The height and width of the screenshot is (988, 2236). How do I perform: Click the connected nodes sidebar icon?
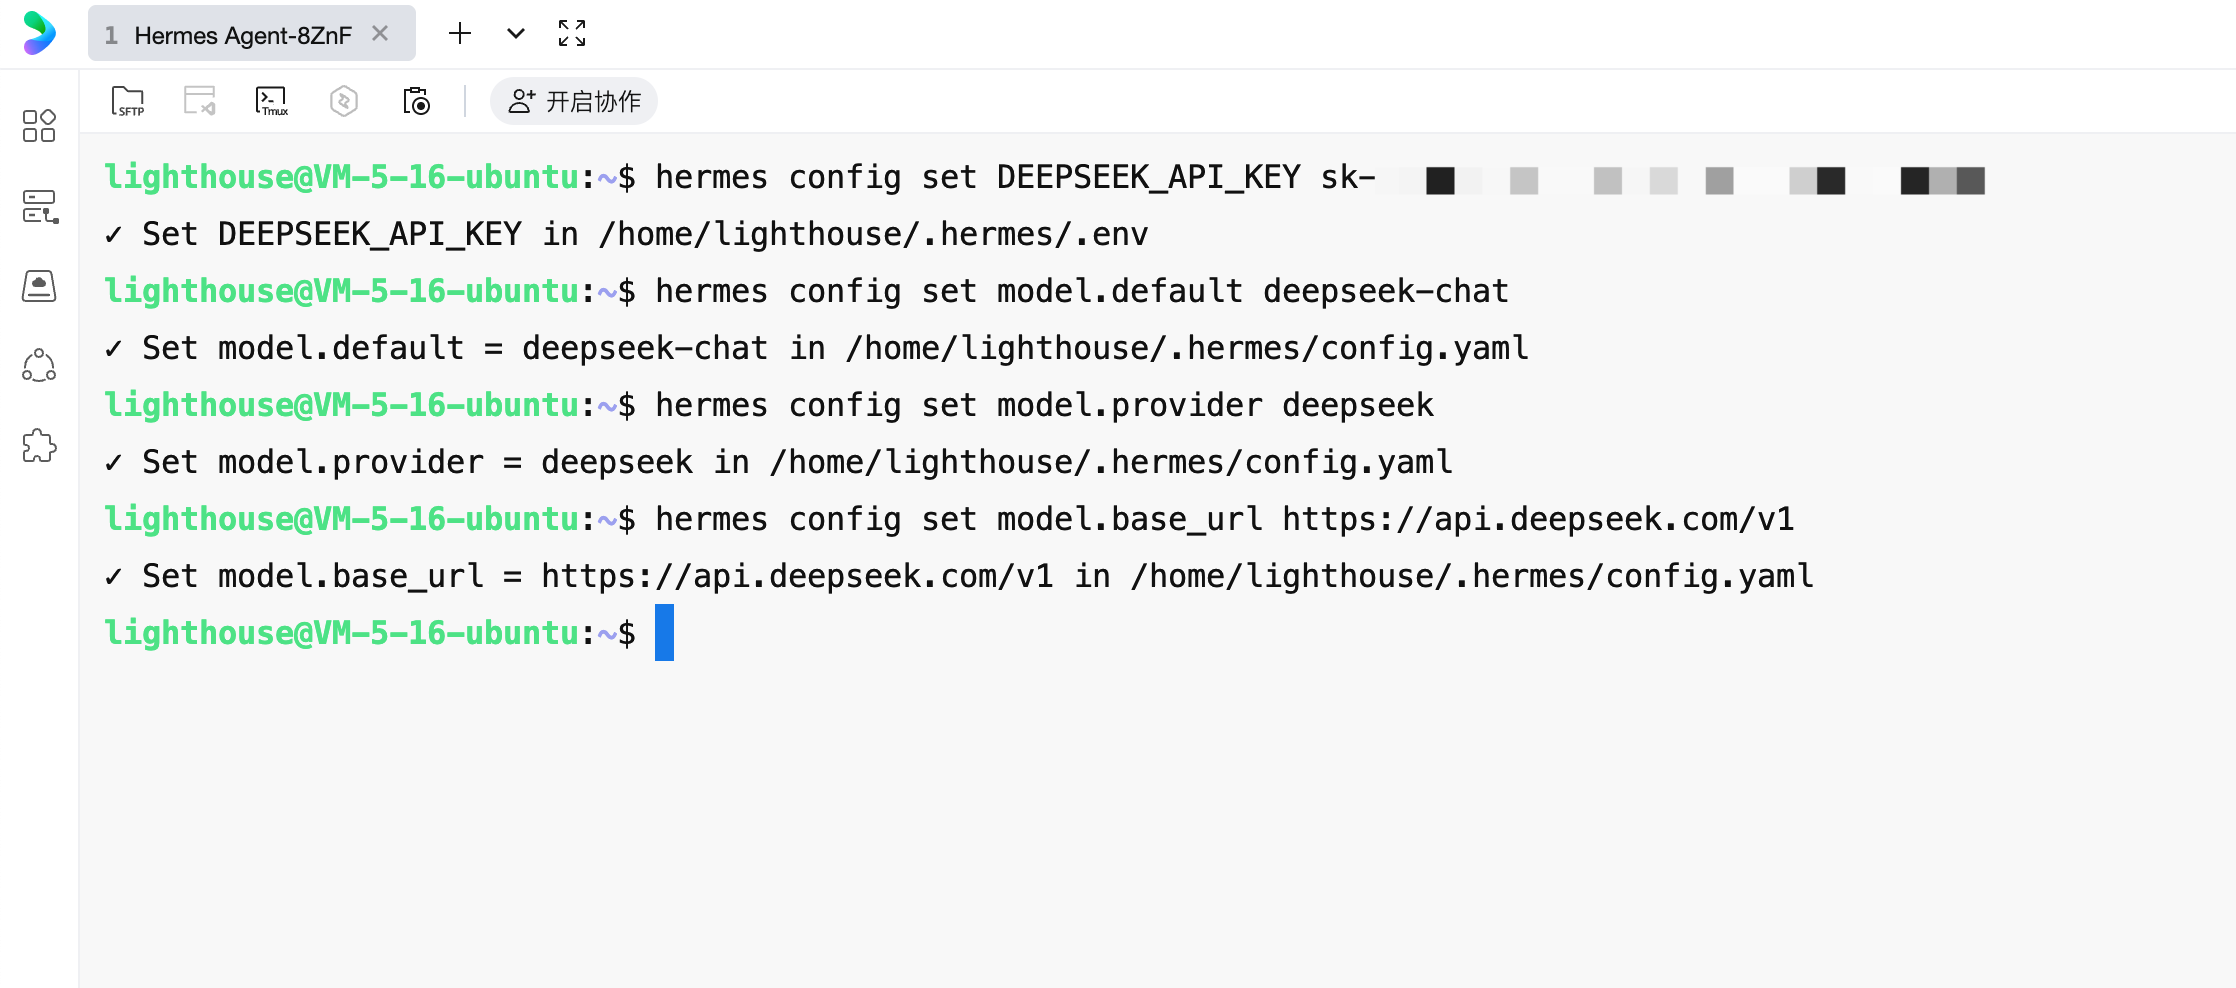click(x=39, y=366)
